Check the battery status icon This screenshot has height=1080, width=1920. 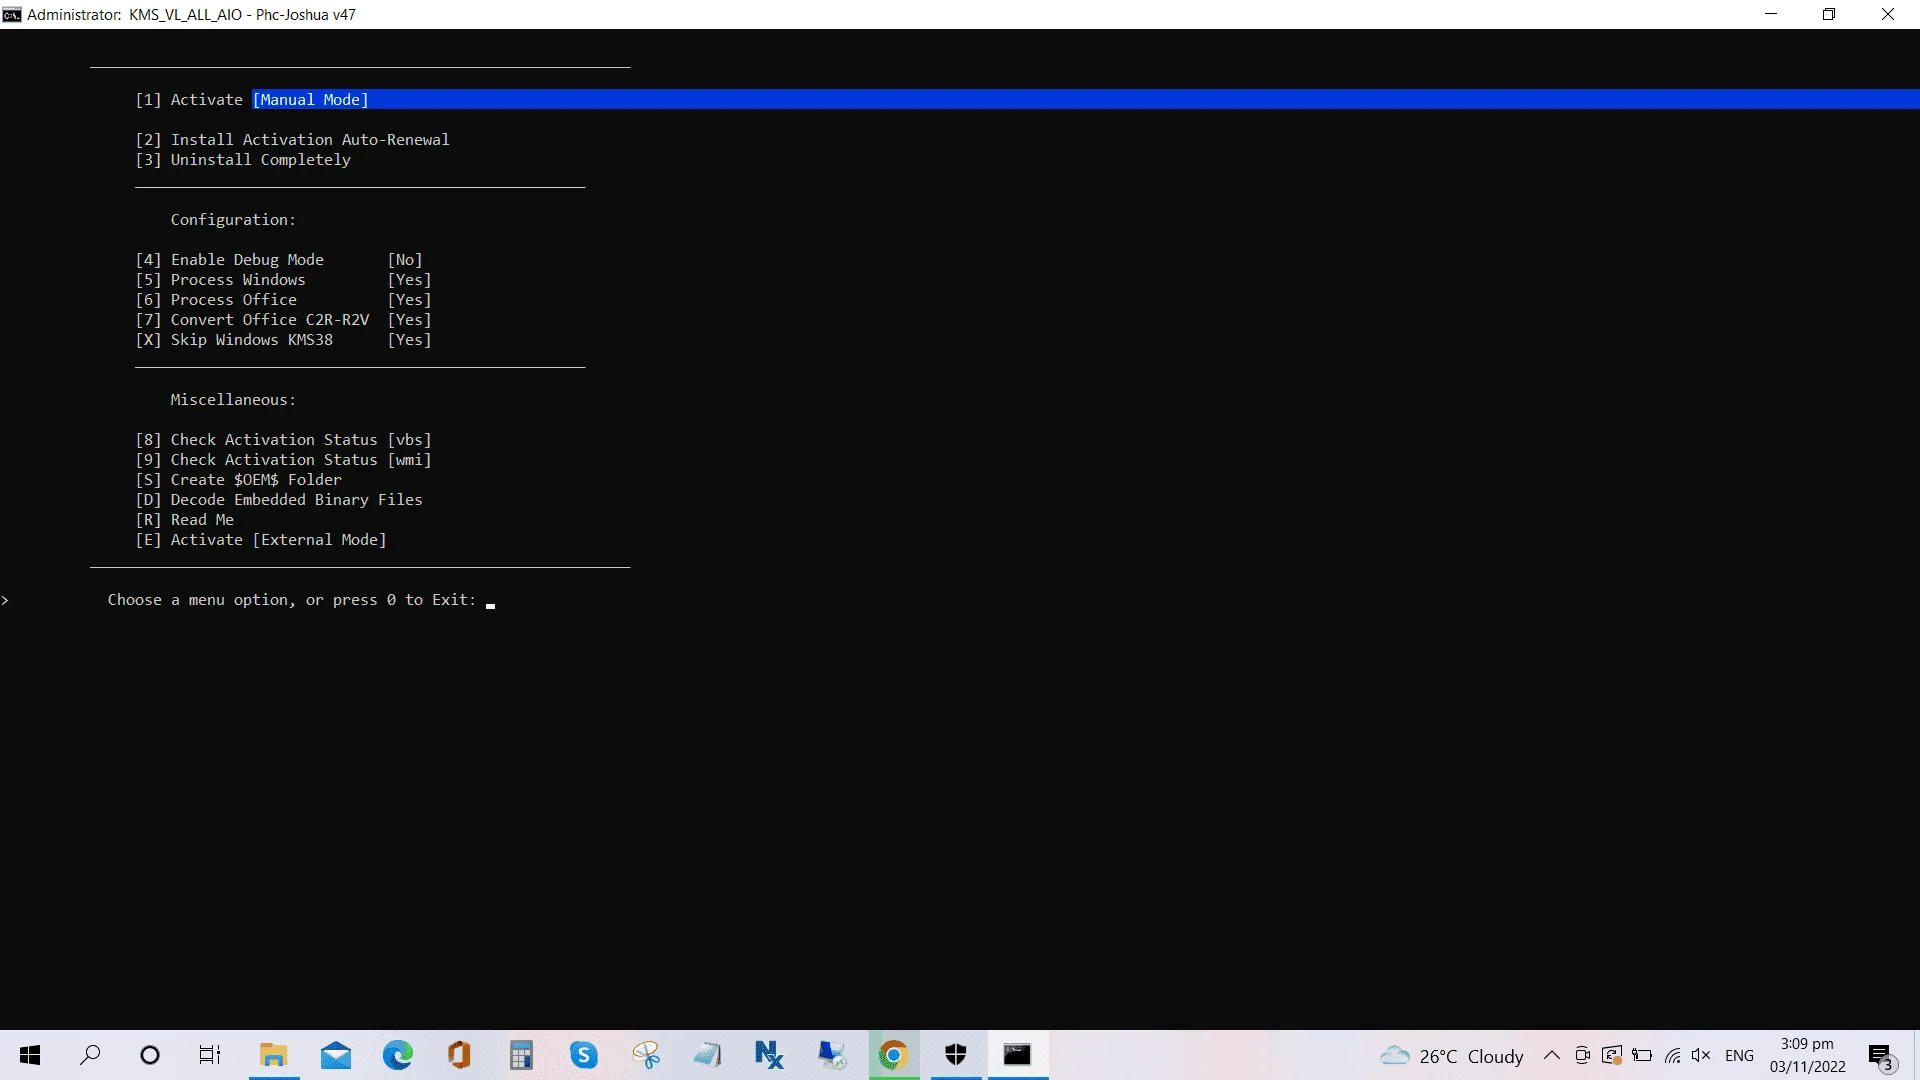pyautogui.click(x=1642, y=1056)
